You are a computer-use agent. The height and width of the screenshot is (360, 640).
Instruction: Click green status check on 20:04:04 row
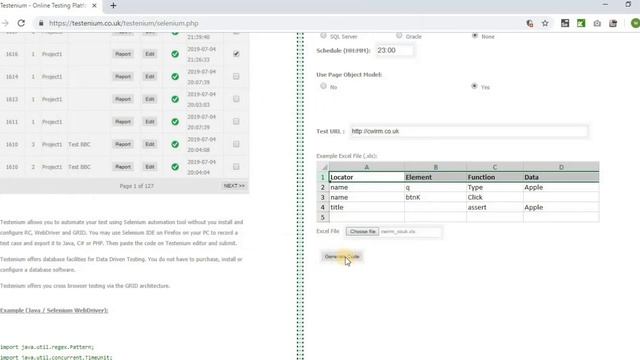(175, 167)
